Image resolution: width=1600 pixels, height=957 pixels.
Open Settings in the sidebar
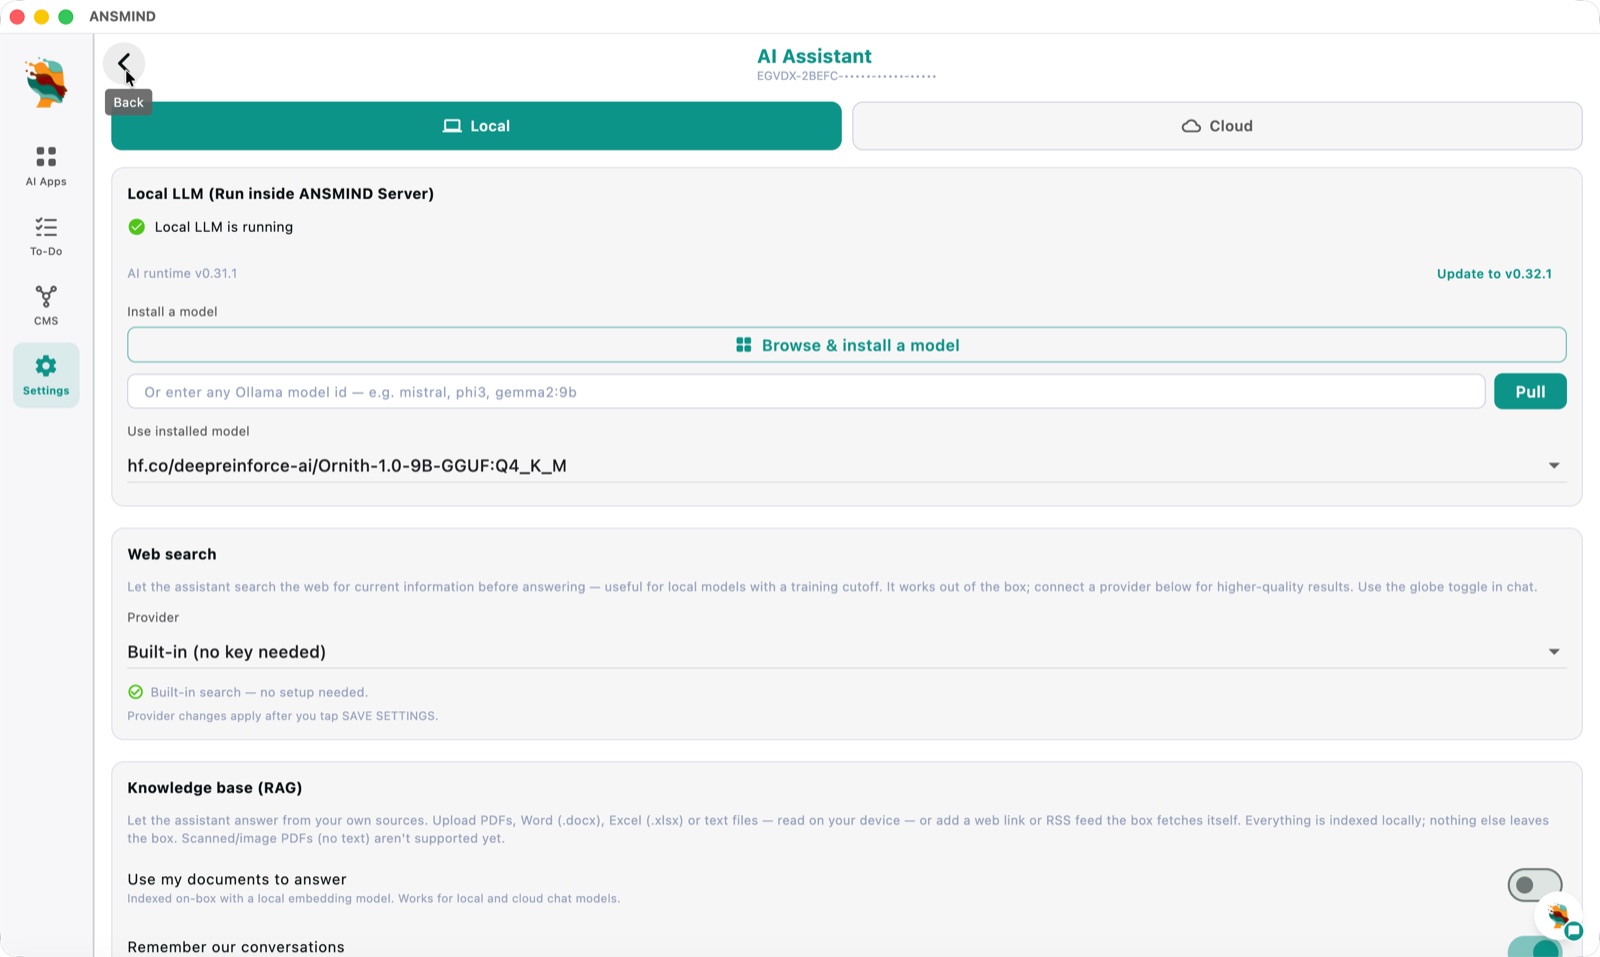46,375
